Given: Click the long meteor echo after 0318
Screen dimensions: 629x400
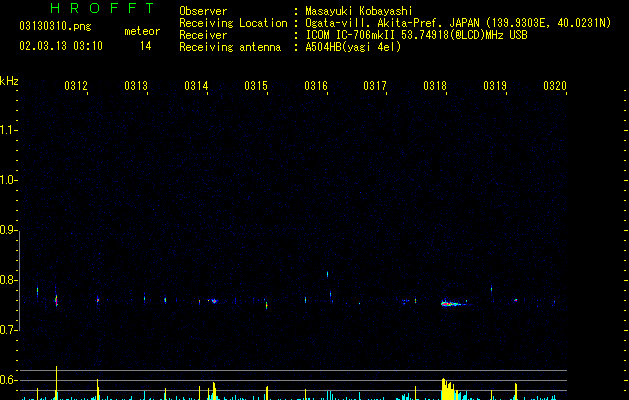Looking at the screenshot, I should pos(453,304).
